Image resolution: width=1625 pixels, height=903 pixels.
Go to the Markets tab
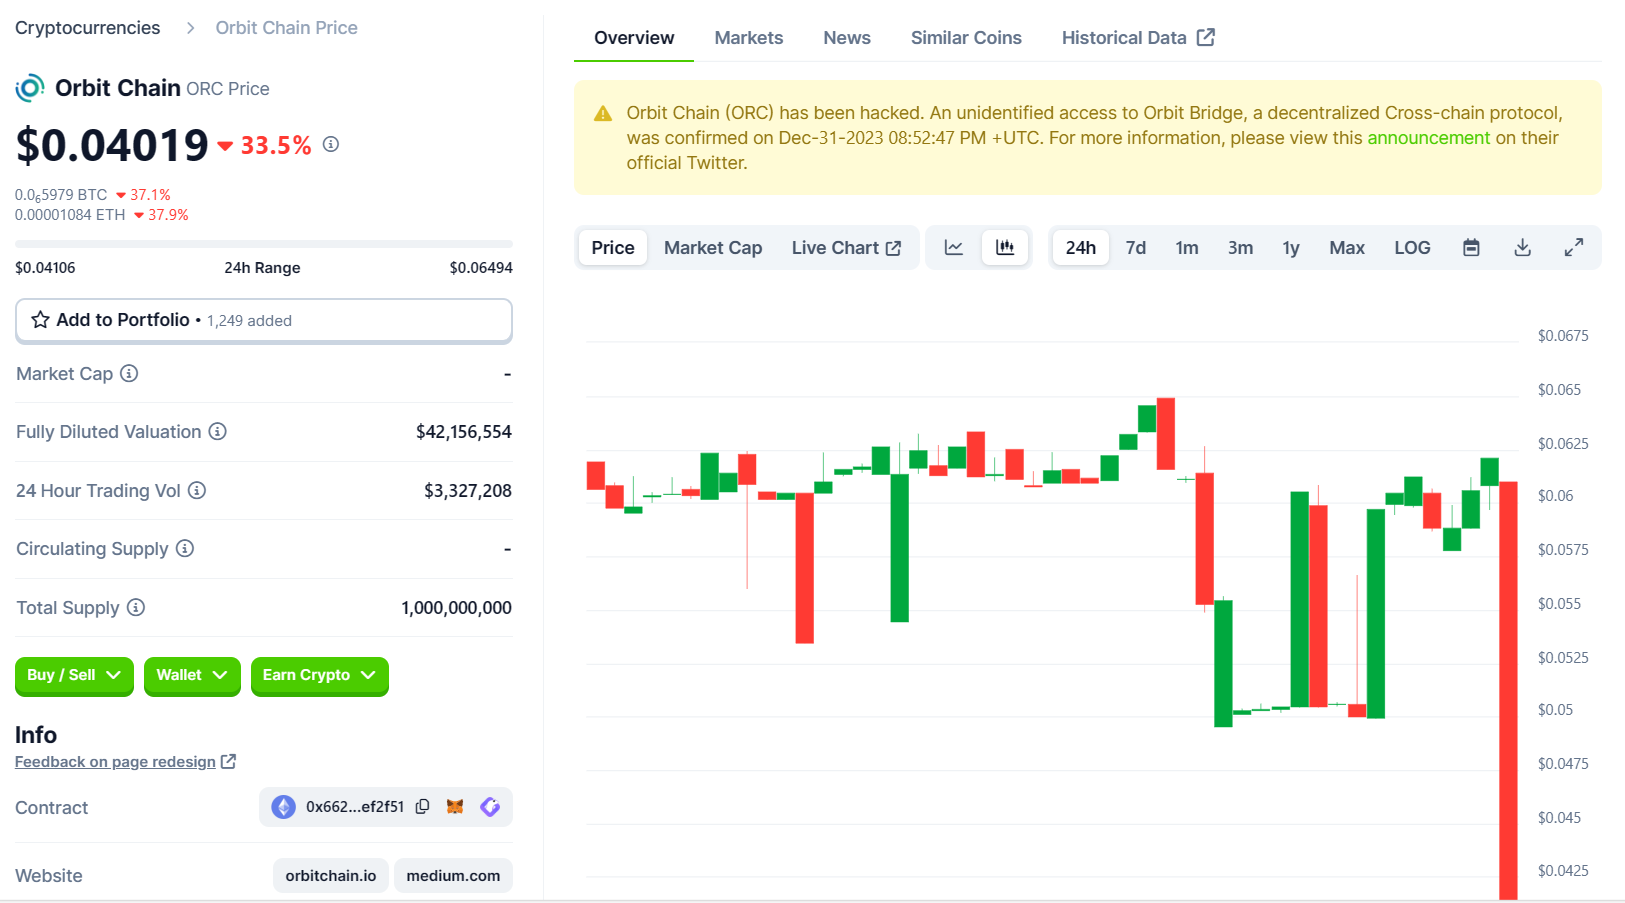click(748, 38)
